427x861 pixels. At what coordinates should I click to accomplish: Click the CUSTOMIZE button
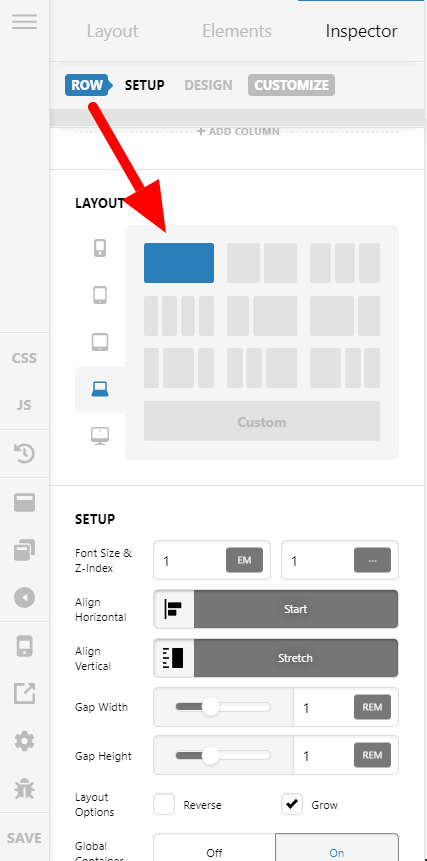(291, 86)
